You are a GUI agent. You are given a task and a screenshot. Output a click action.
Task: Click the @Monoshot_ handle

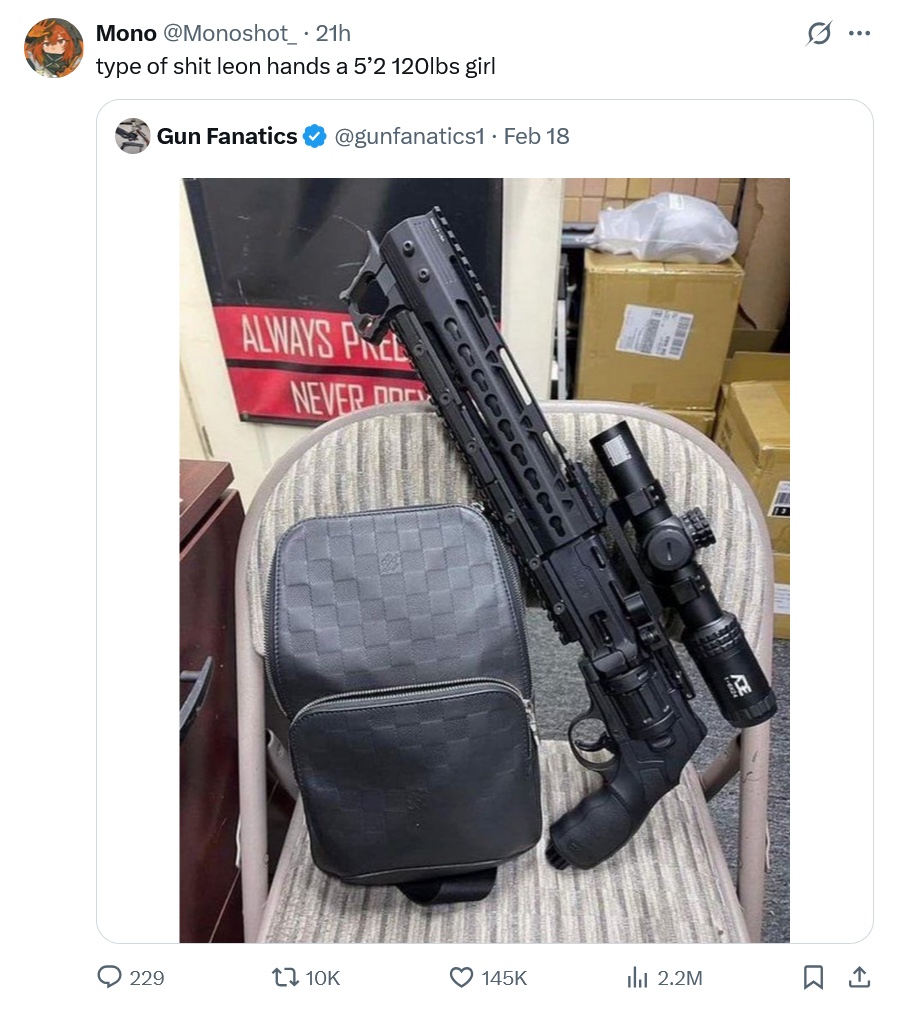click(229, 33)
